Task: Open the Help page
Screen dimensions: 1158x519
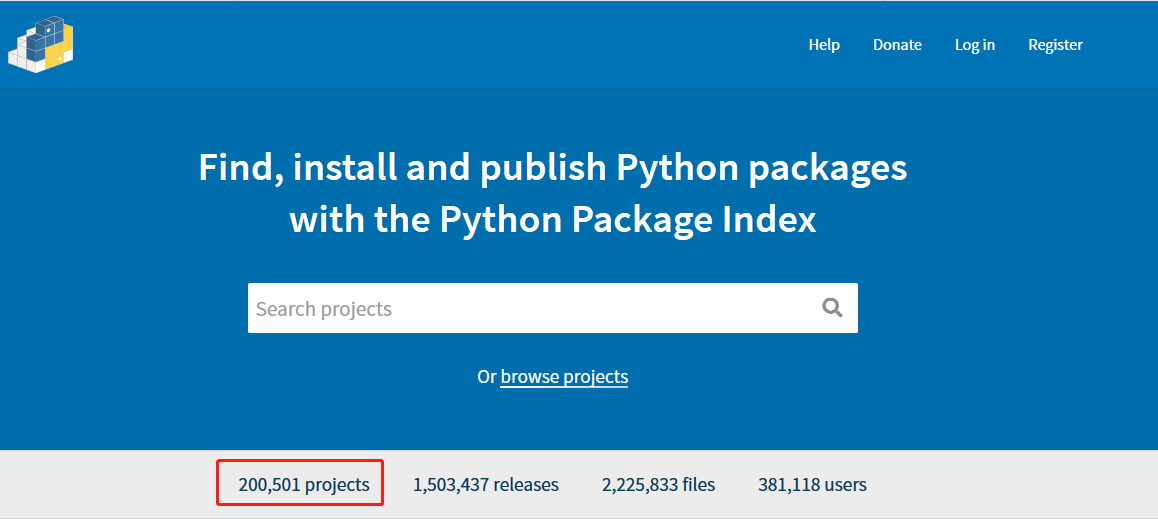Action: click(x=824, y=45)
